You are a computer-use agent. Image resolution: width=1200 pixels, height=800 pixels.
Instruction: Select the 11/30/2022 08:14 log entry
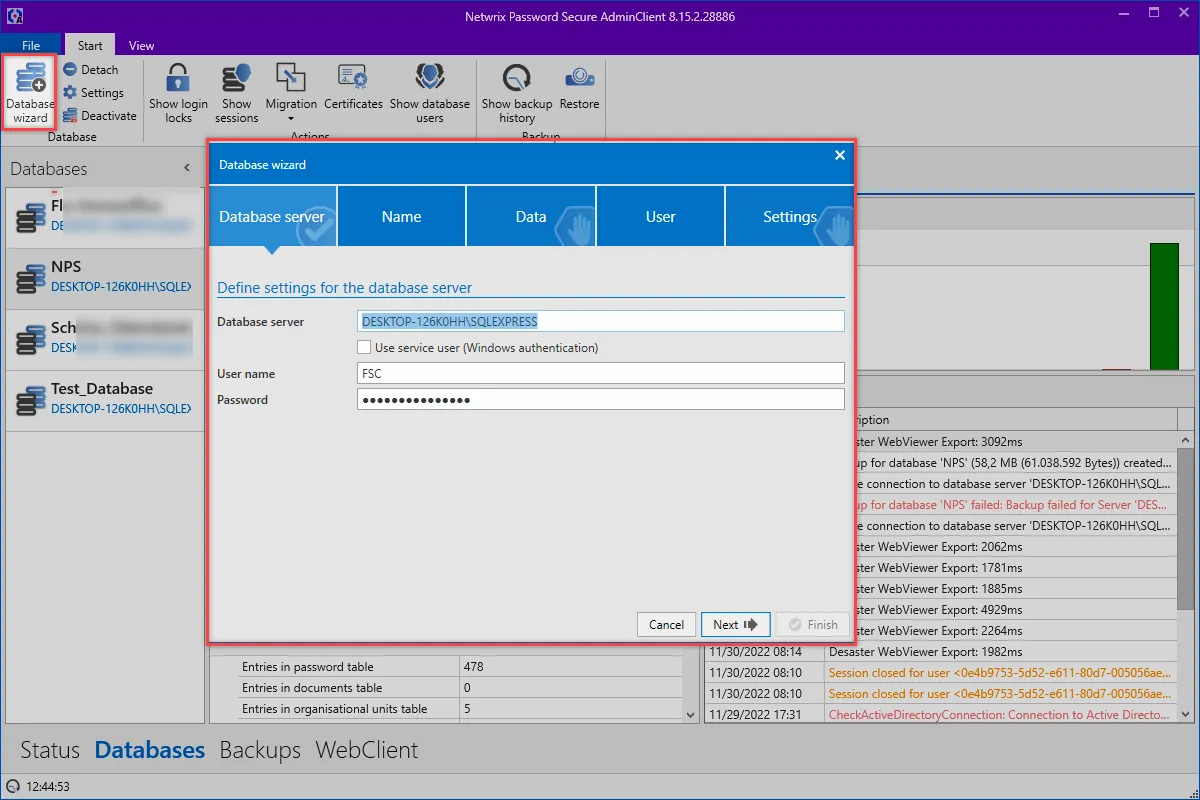(x=941, y=652)
